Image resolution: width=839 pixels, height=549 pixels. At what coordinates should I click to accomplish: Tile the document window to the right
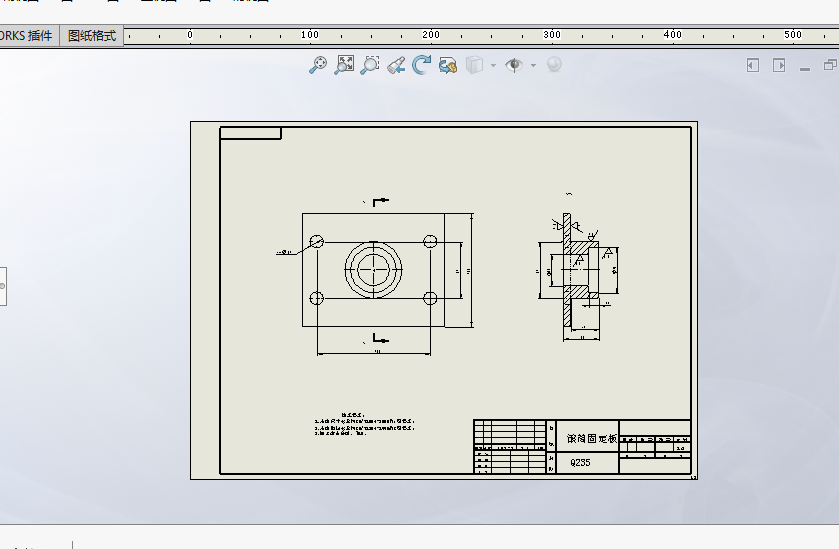coord(779,65)
